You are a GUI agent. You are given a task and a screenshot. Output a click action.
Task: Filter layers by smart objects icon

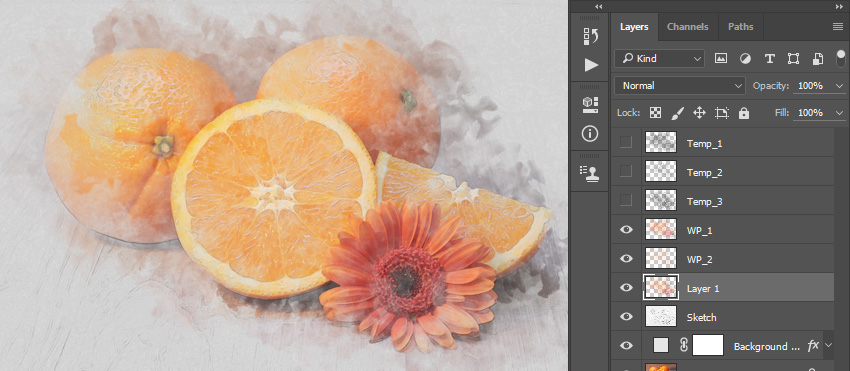tap(818, 59)
